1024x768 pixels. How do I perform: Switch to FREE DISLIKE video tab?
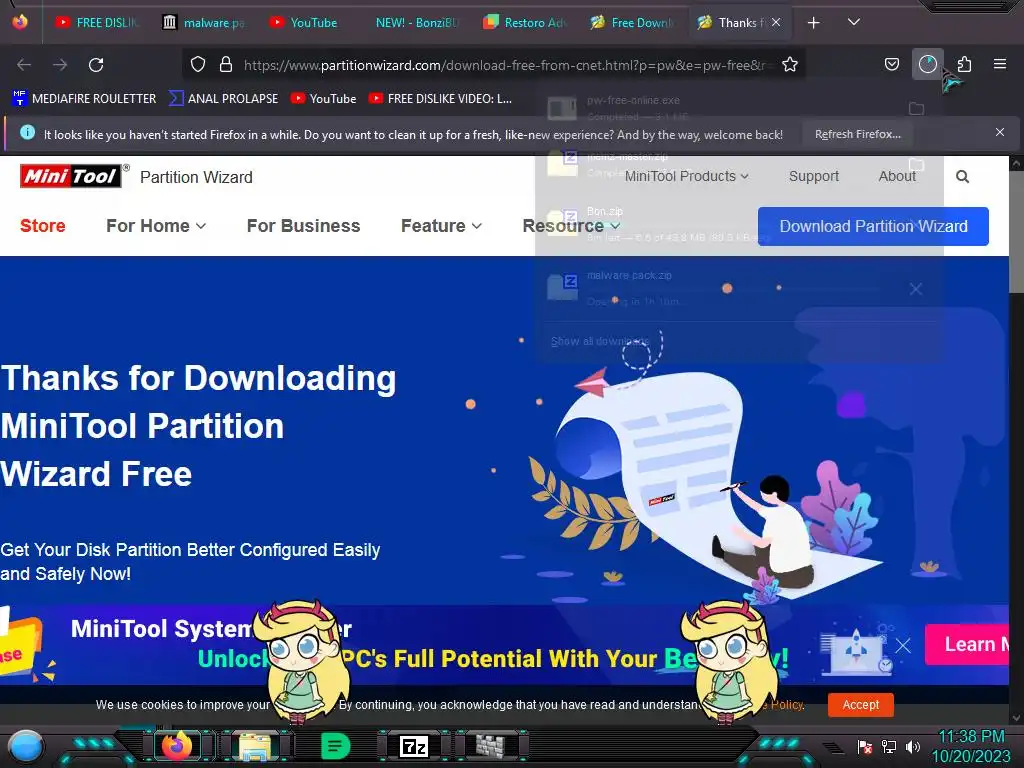(97, 23)
